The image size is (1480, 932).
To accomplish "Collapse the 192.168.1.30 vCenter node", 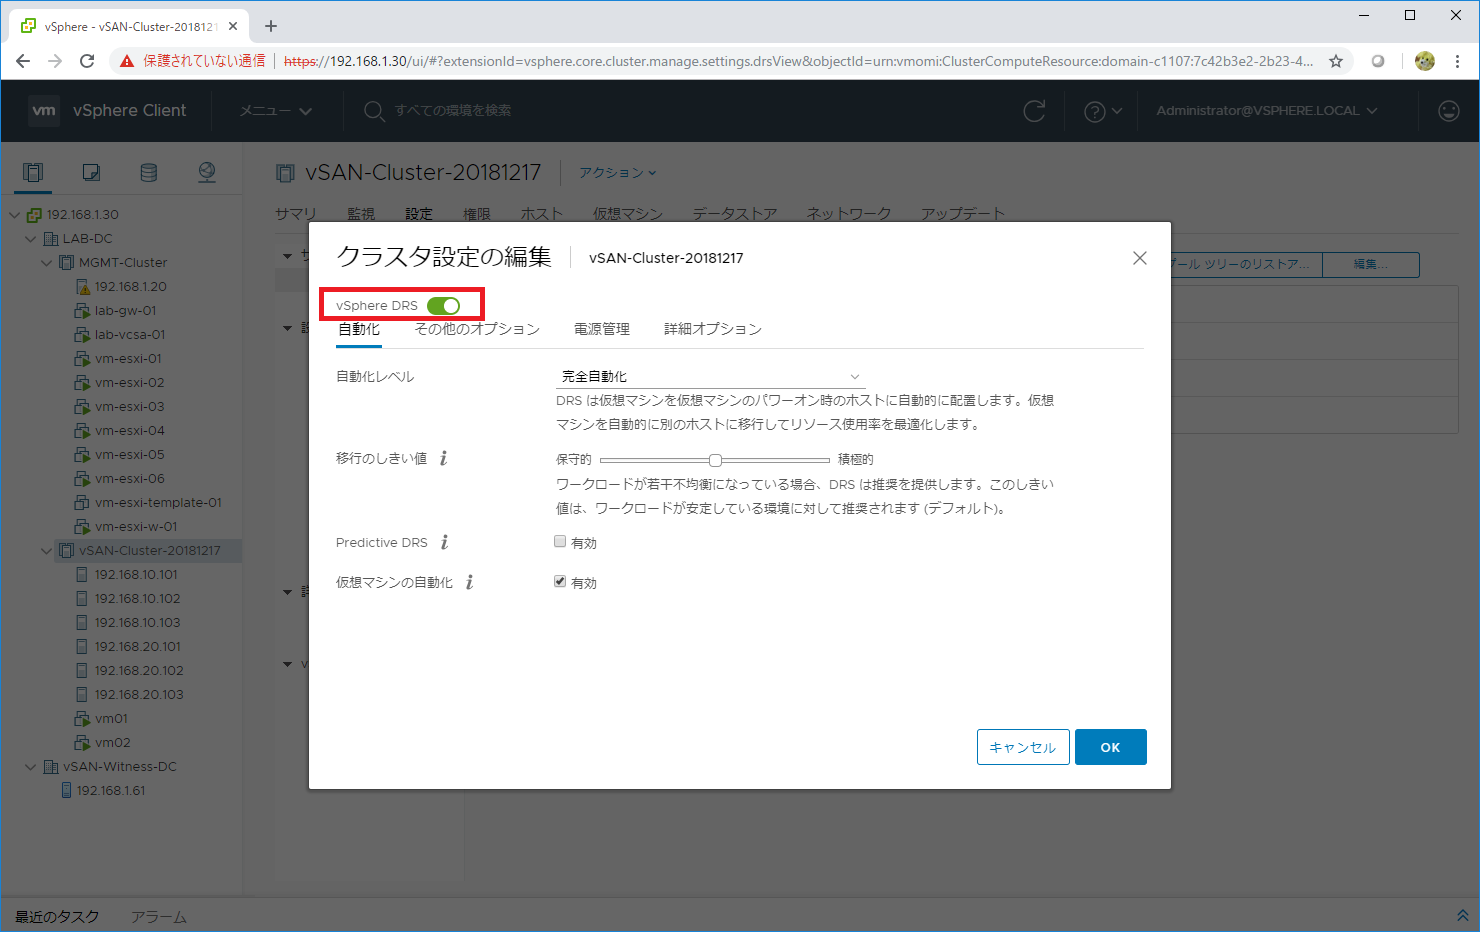I will click(x=14, y=215).
